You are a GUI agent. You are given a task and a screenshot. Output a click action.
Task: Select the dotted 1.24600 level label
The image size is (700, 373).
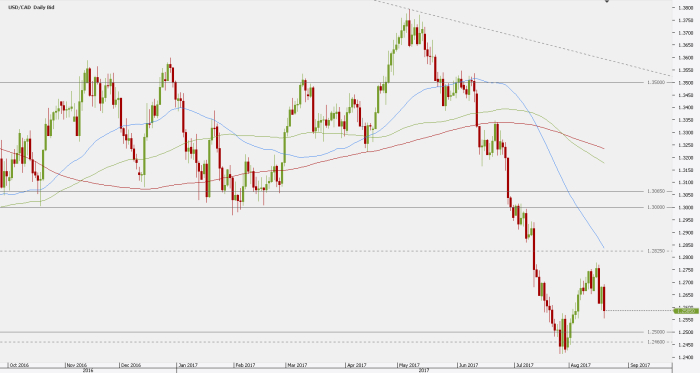click(x=656, y=342)
